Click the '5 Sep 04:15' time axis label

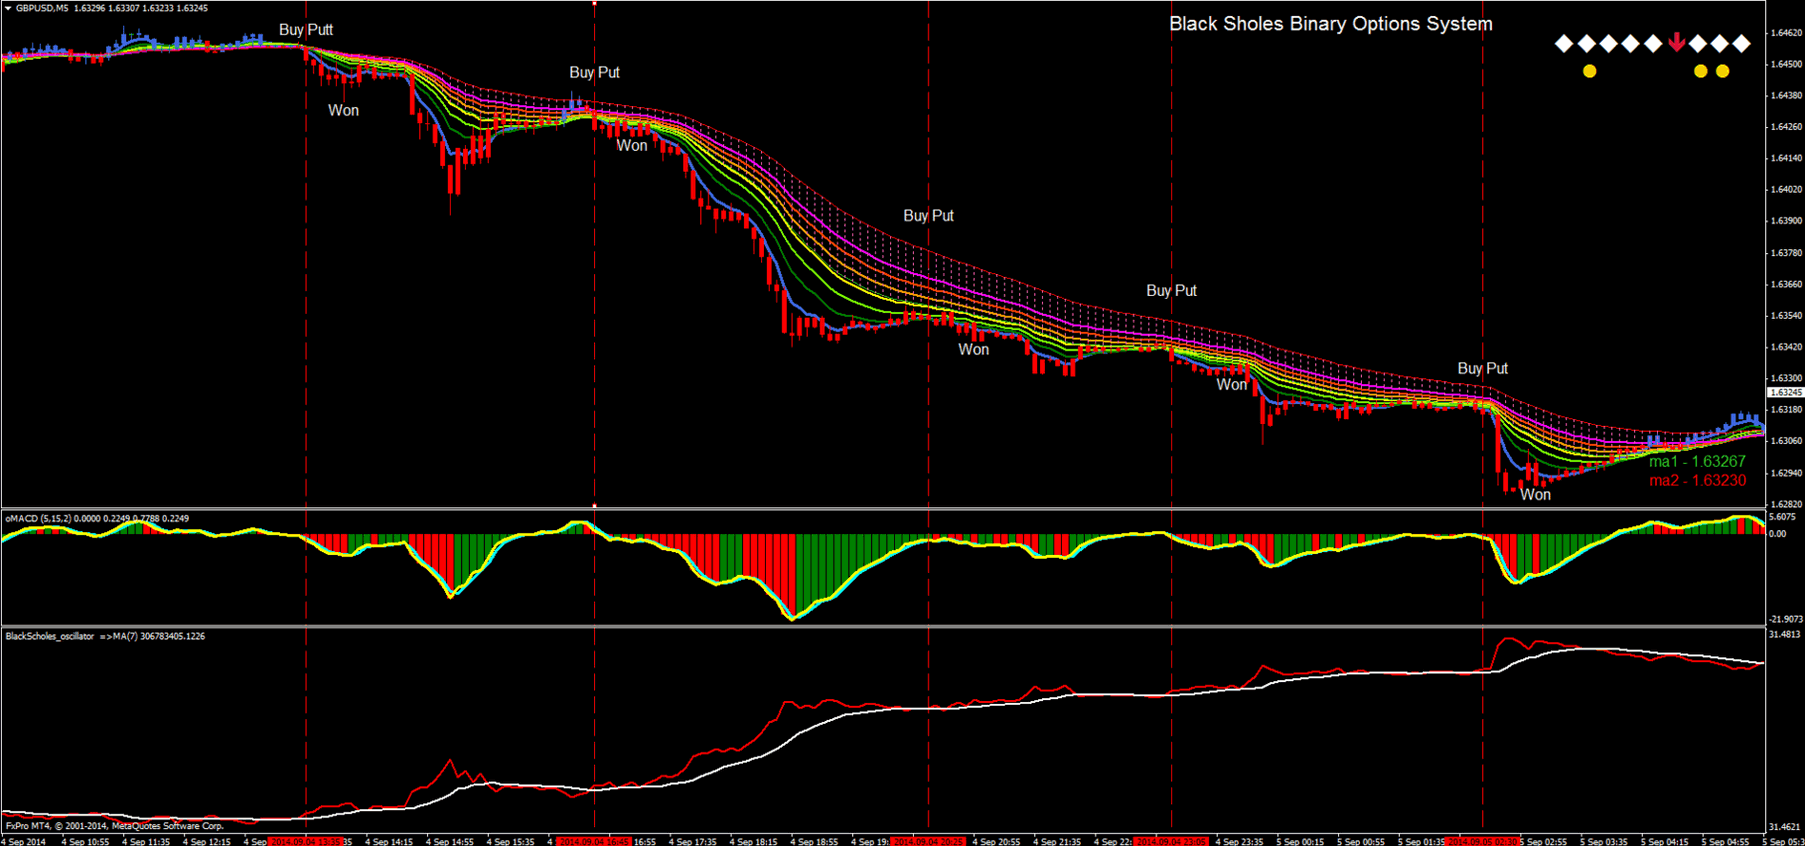(x=1665, y=841)
